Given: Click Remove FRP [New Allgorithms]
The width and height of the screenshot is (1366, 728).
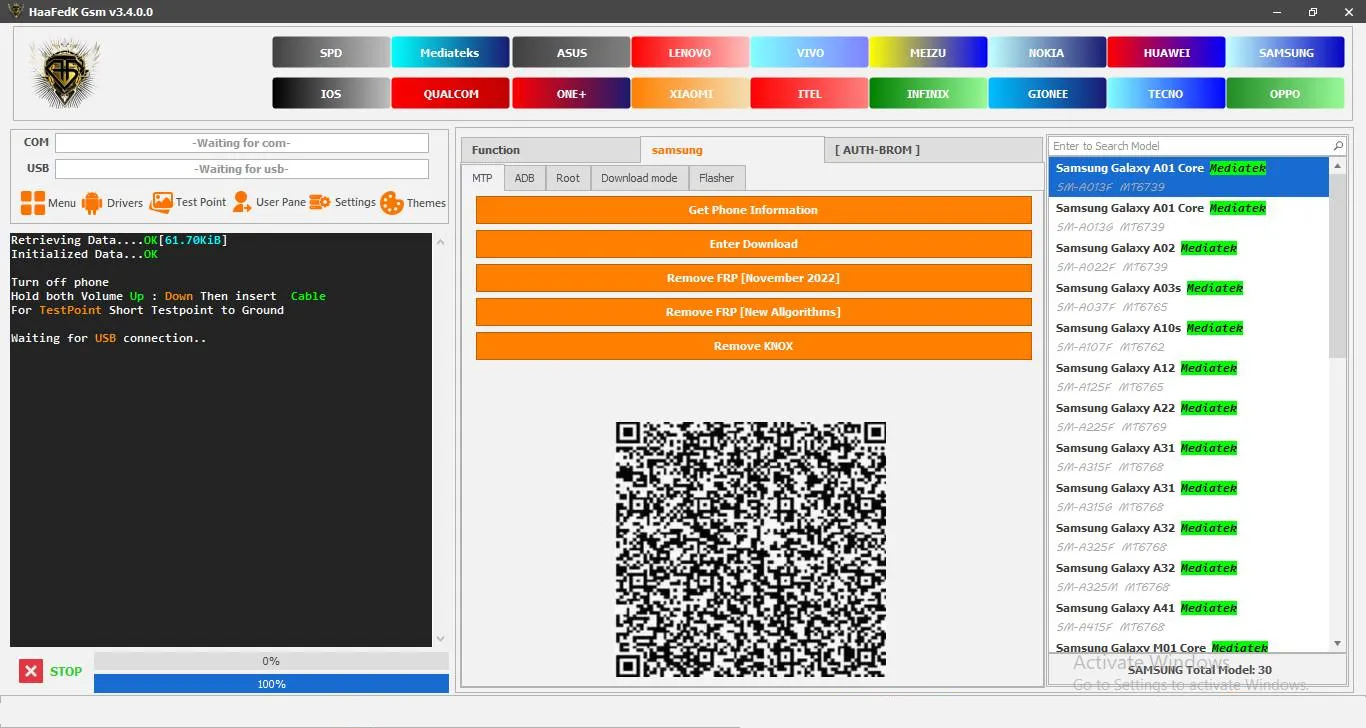Looking at the screenshot, I should point(753,312).
